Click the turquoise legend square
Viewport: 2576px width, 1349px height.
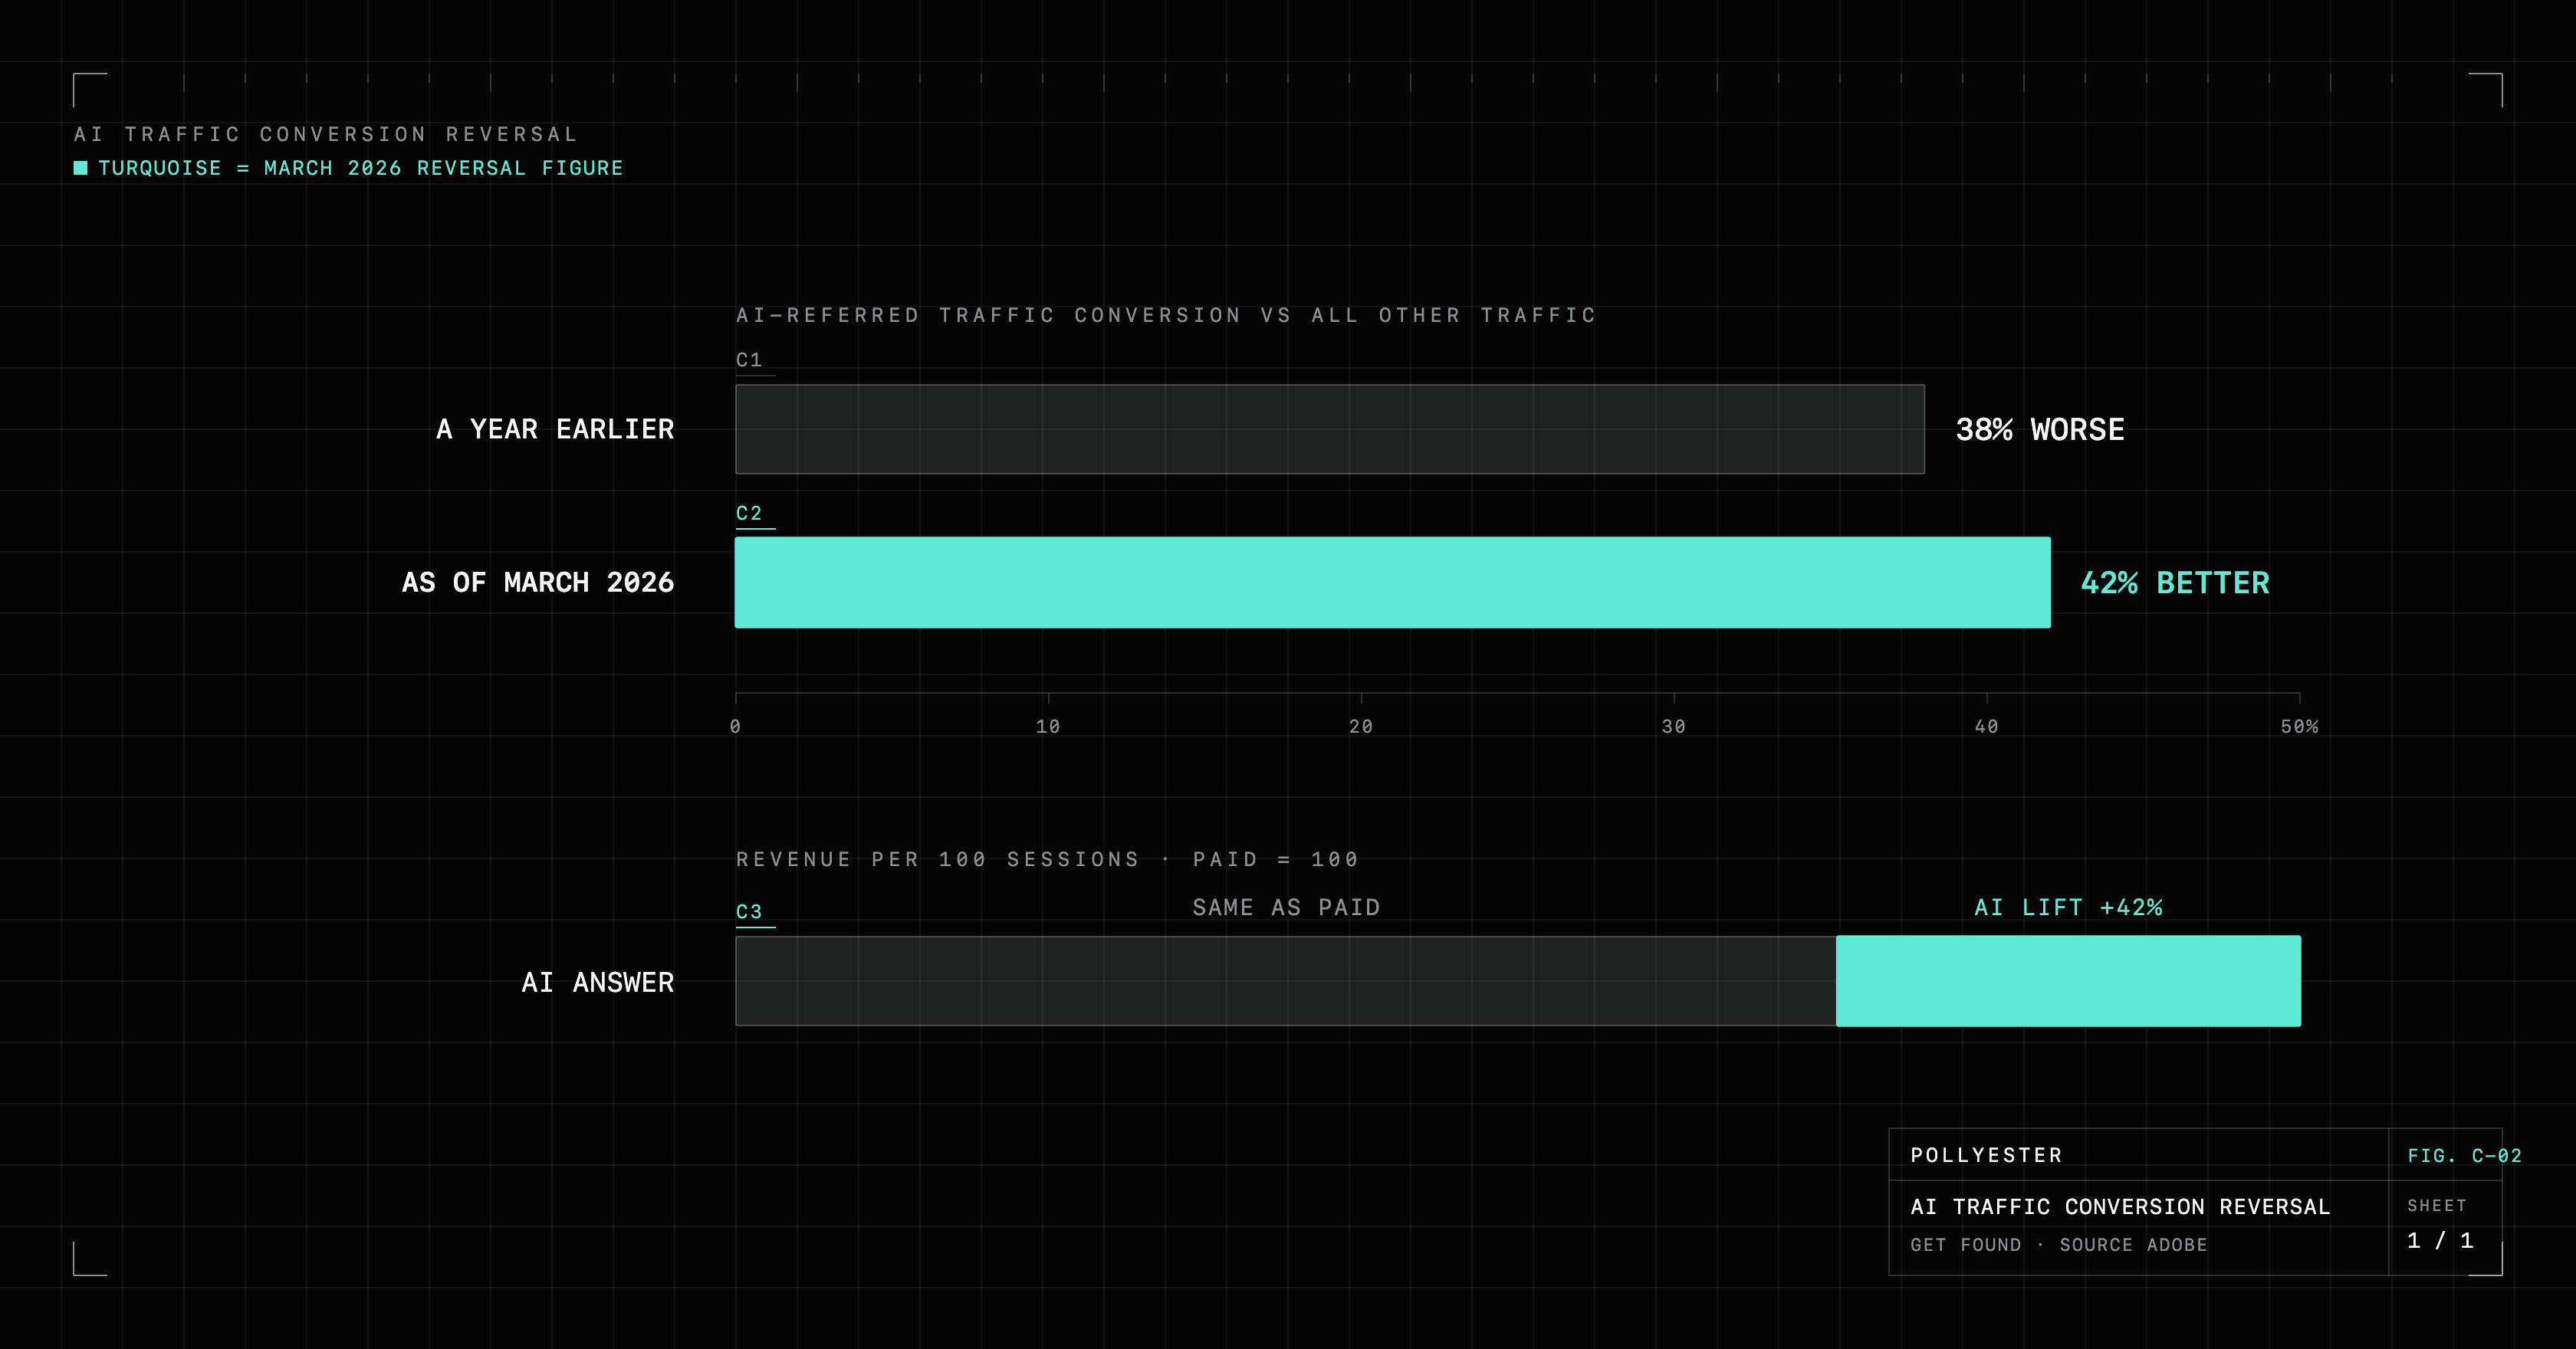click(x=81, y=168)
